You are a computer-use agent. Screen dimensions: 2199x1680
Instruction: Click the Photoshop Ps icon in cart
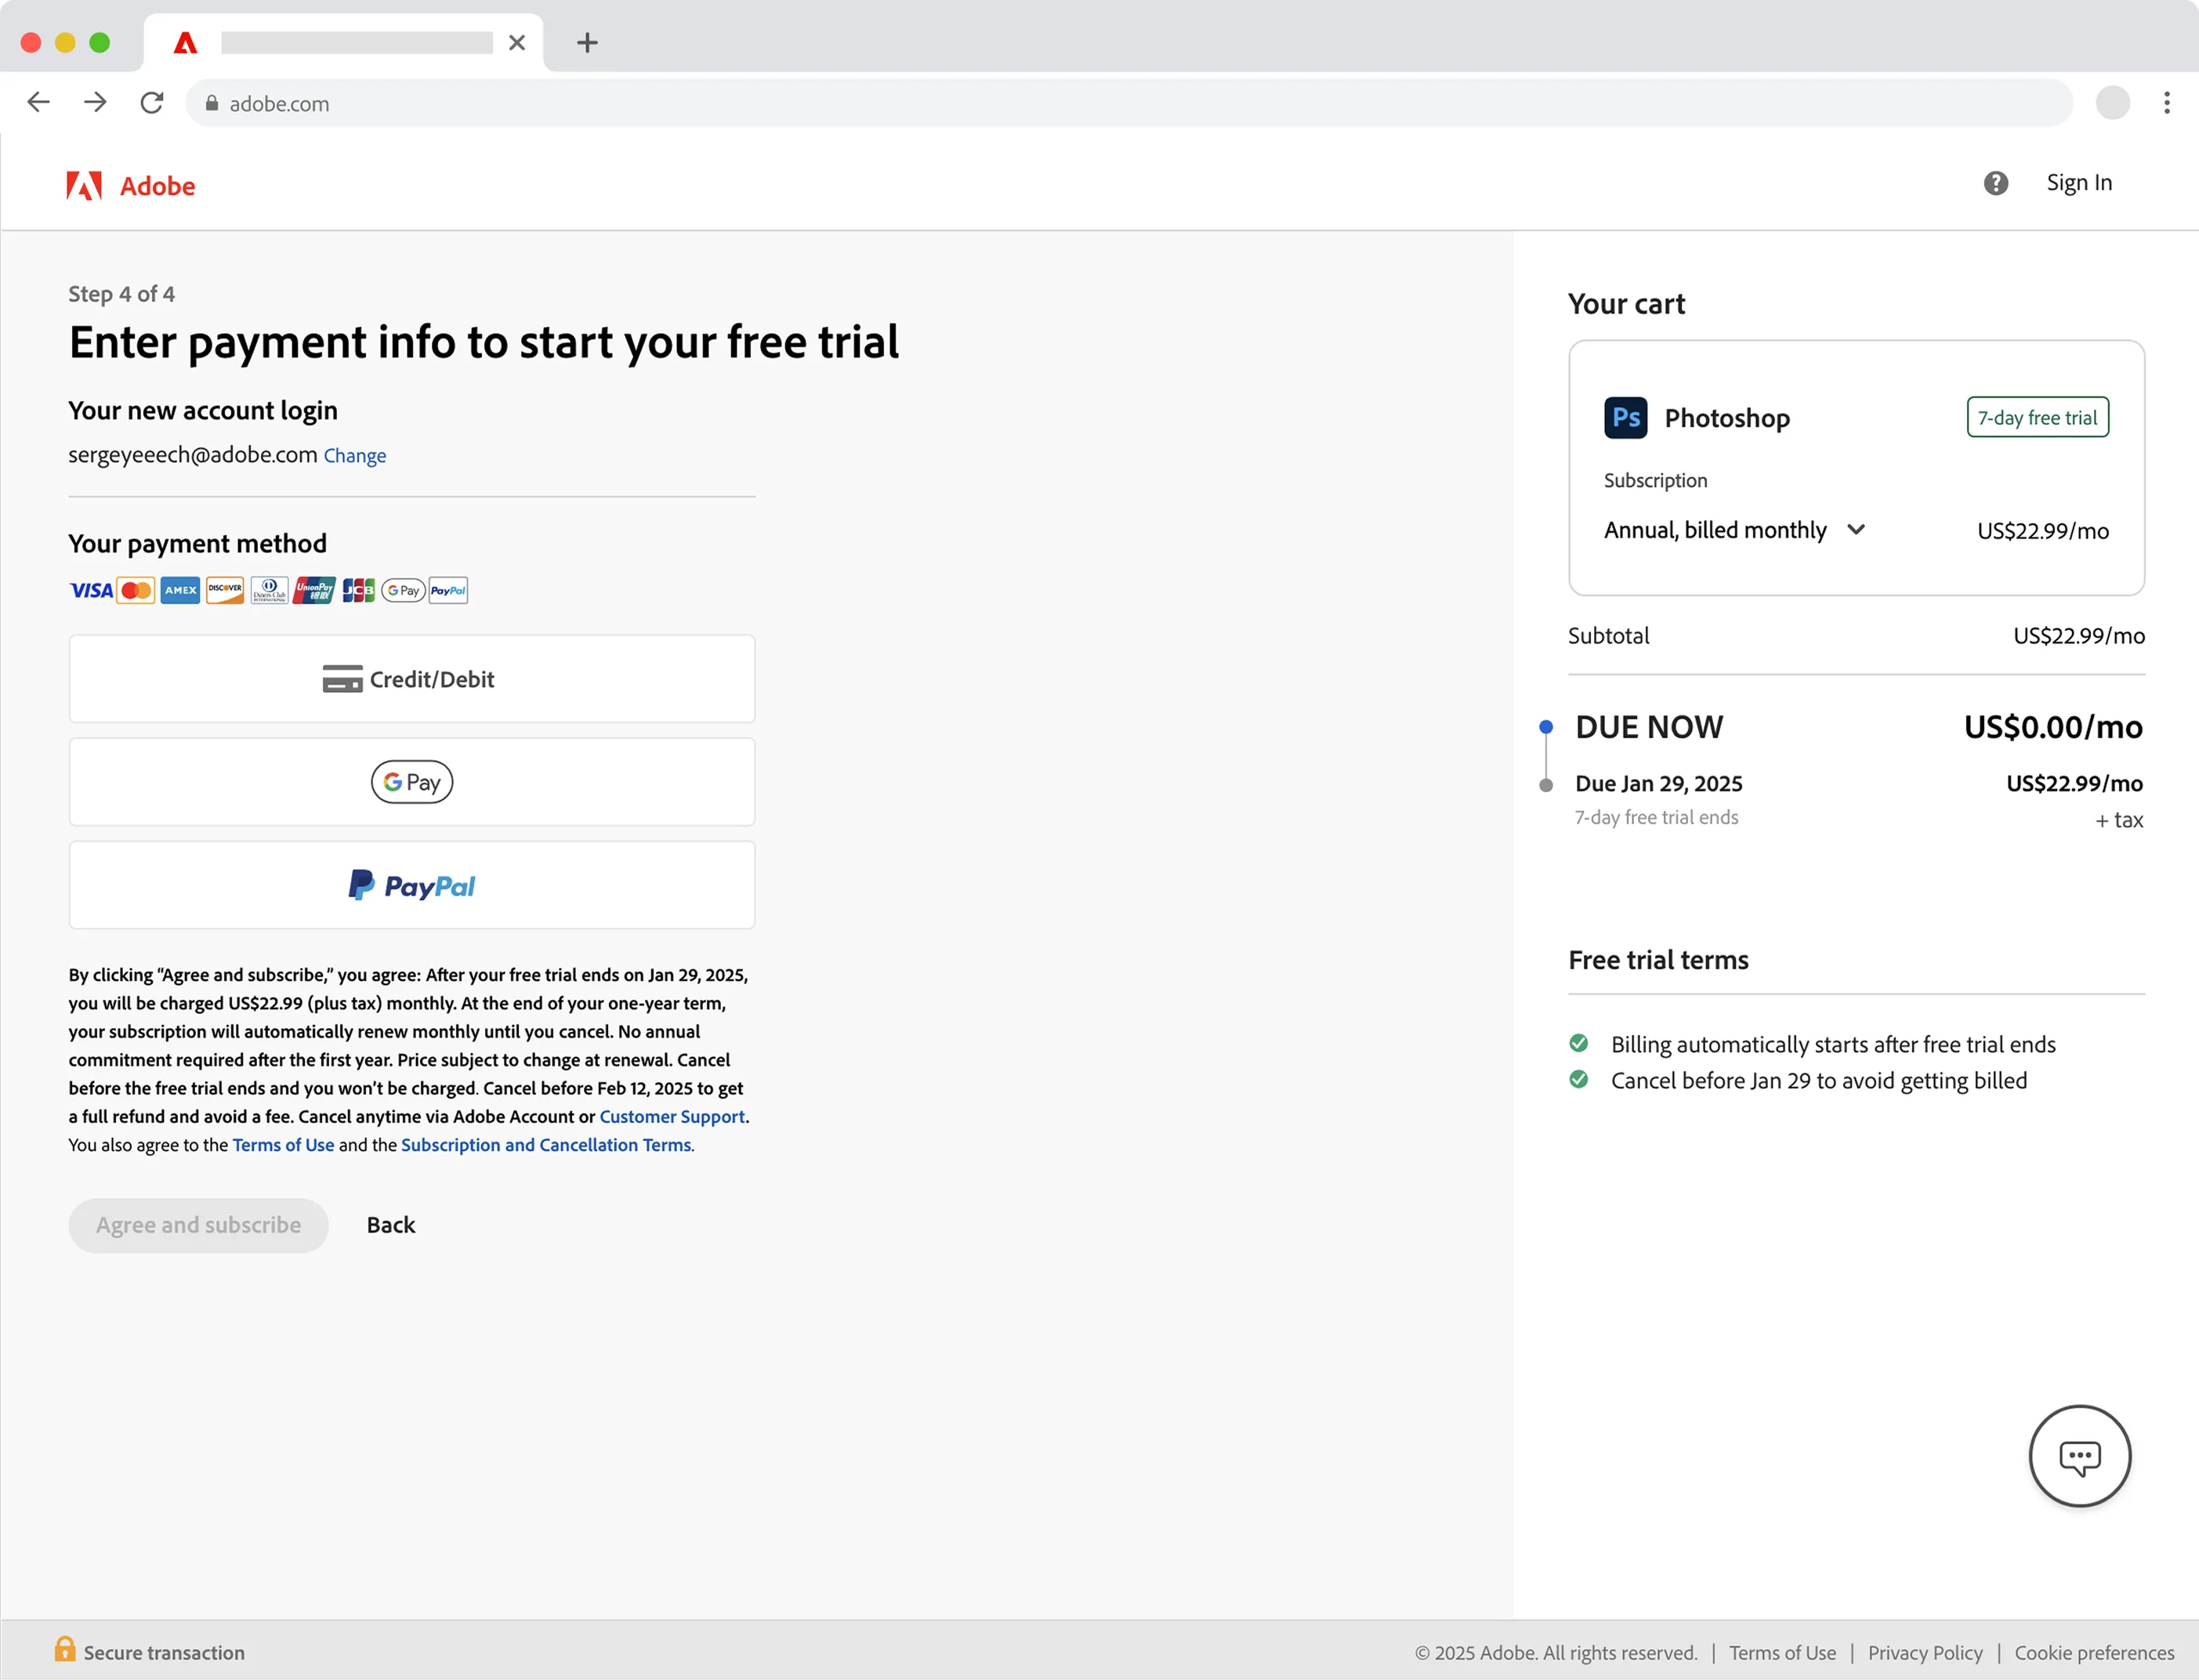1625,418
